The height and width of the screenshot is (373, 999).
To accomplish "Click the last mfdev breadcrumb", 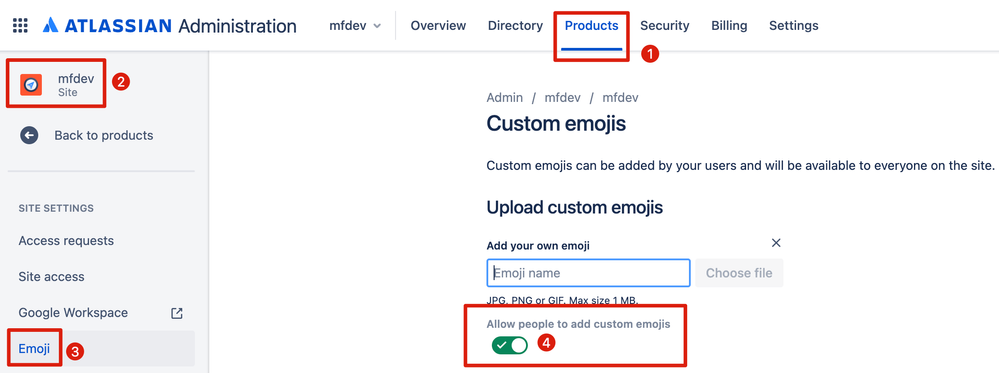I will (621, 98).
